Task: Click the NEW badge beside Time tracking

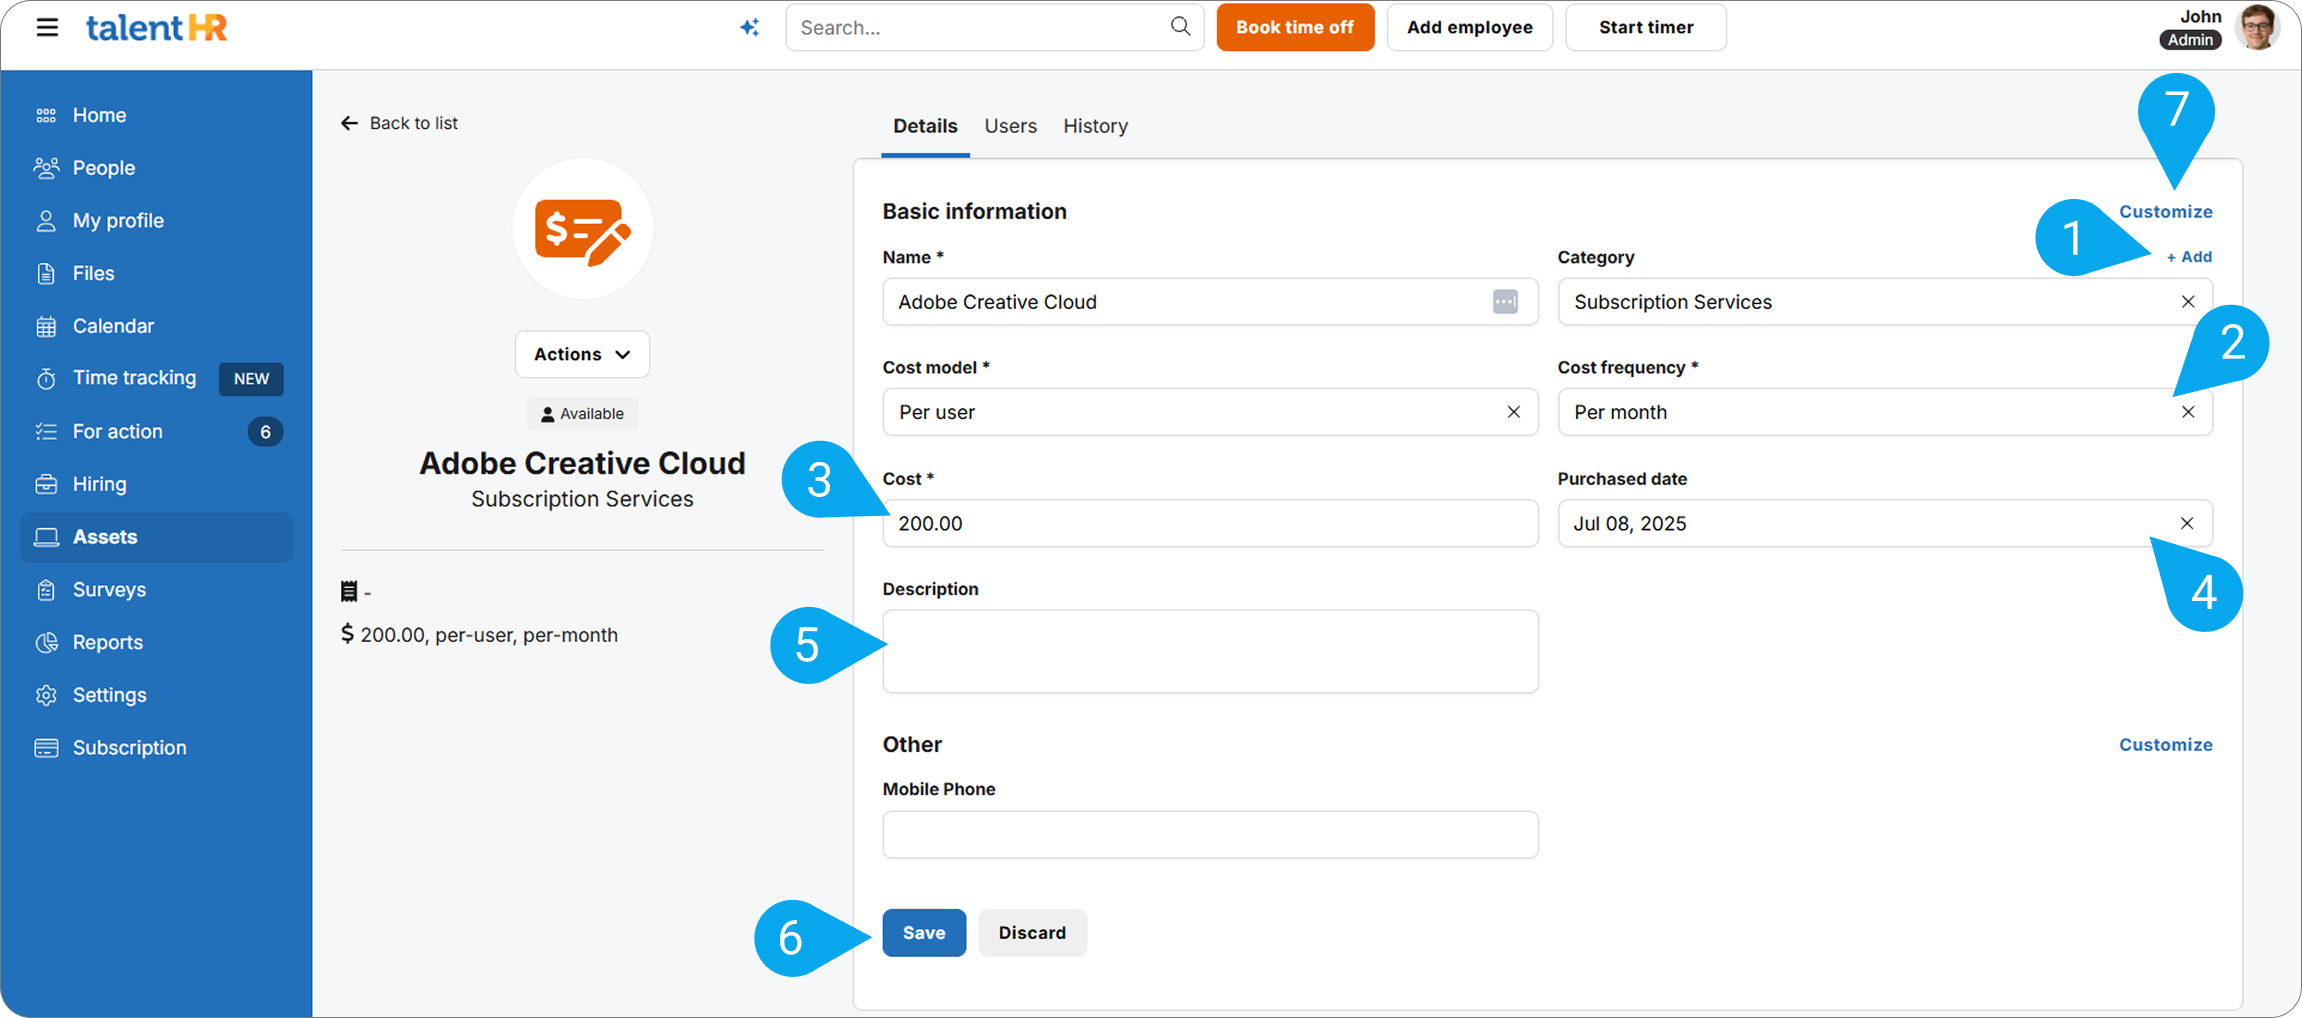Action: click(x=251, y=379)
